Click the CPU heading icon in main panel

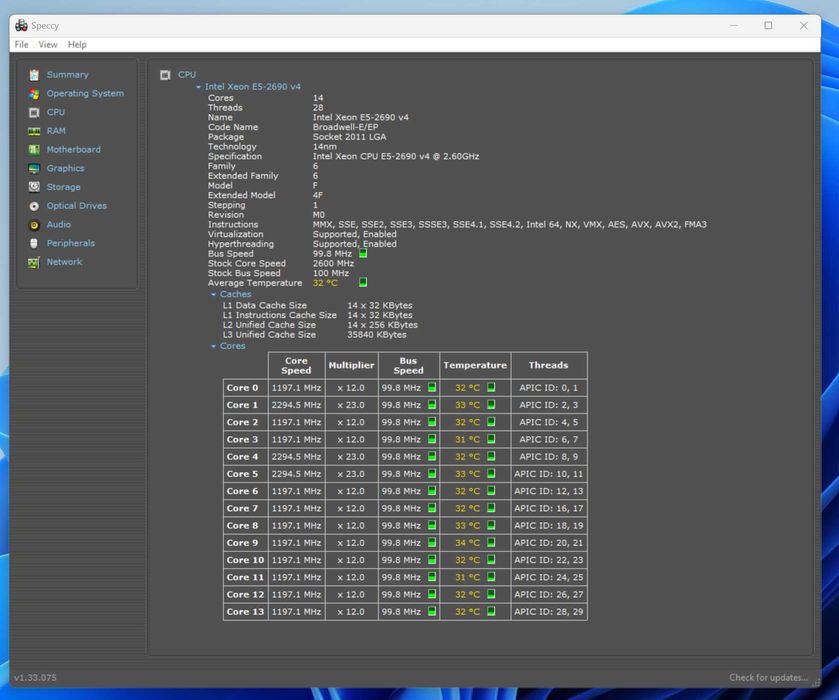point(165,75)
